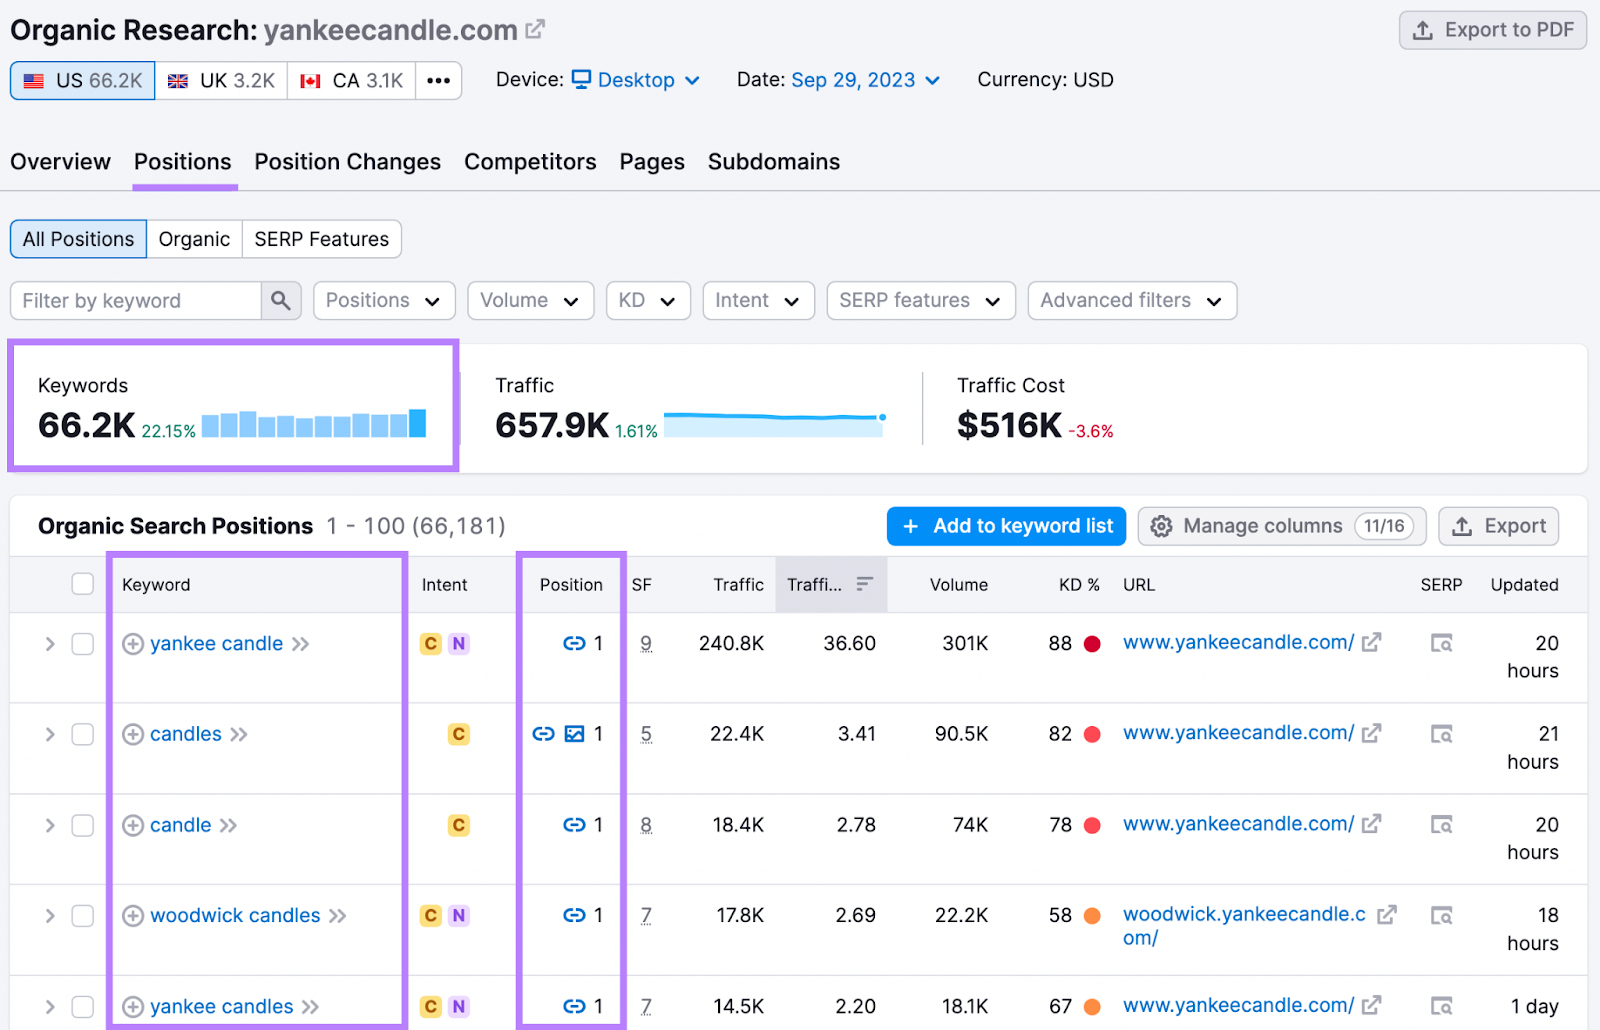Open the Intent filter dropdown

tap(758, 301)
